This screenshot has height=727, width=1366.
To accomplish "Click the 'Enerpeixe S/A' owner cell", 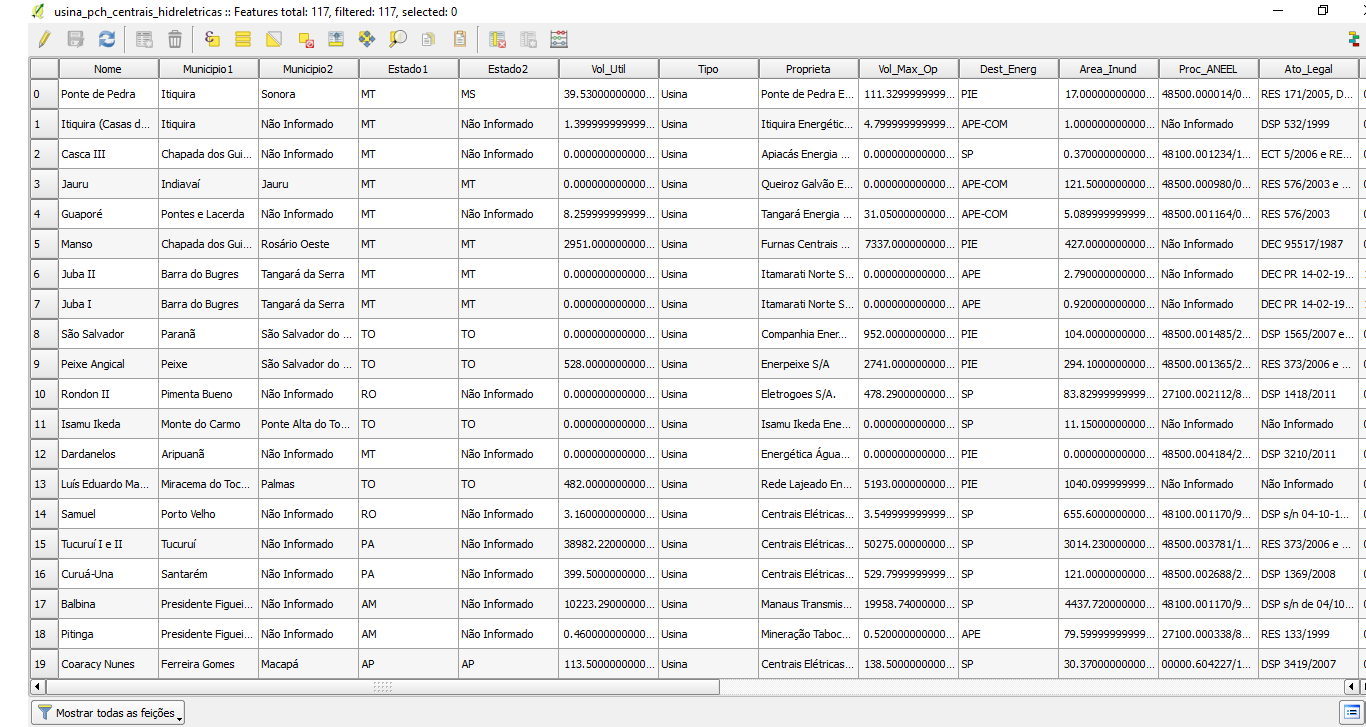I will click(808, 364).
